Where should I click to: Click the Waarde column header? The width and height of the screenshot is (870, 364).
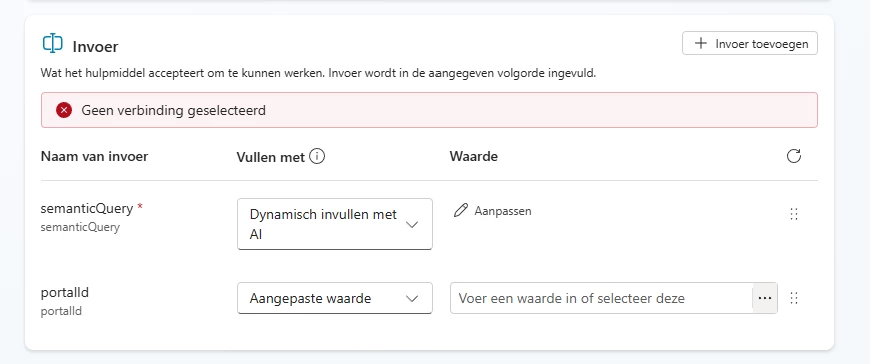coord(473,156)
